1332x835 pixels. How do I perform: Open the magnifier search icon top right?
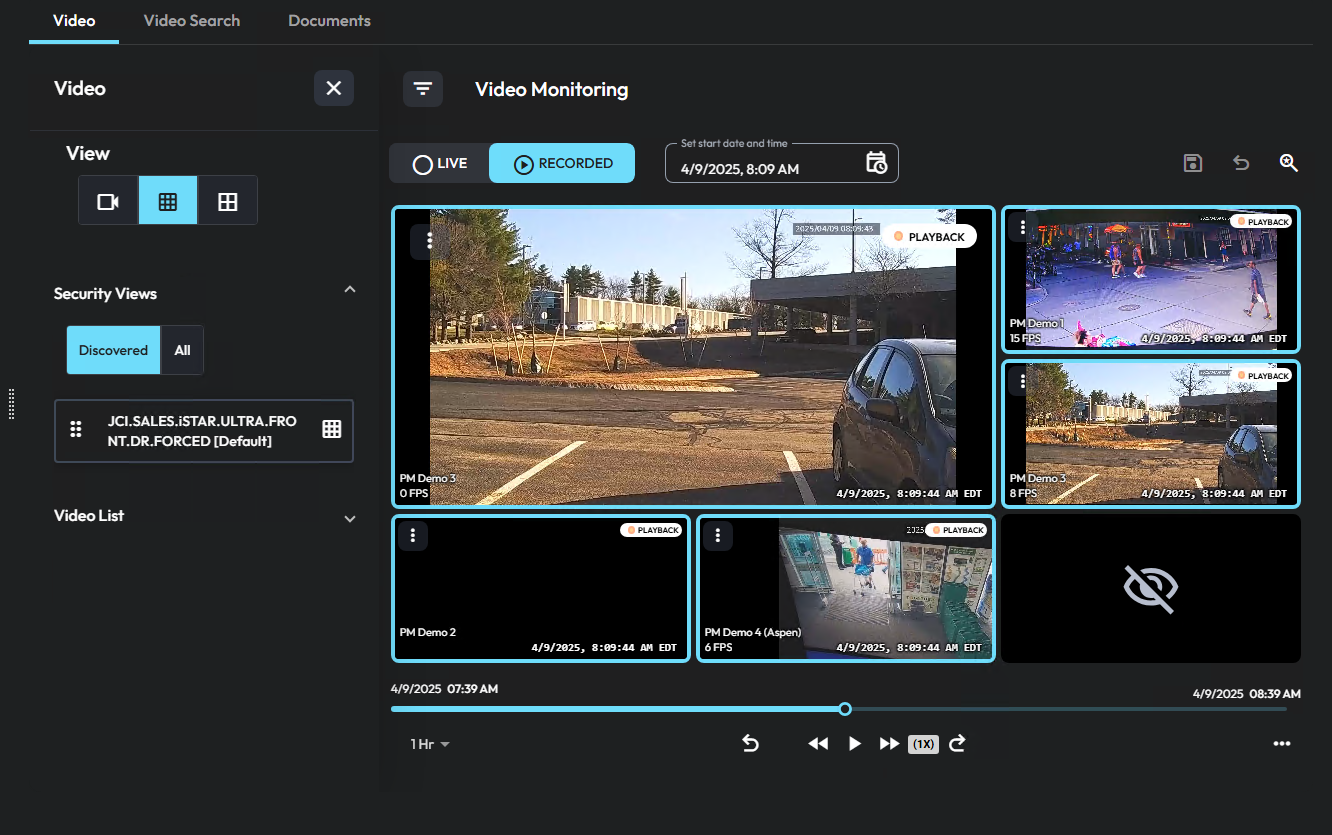click(1288, 162)
